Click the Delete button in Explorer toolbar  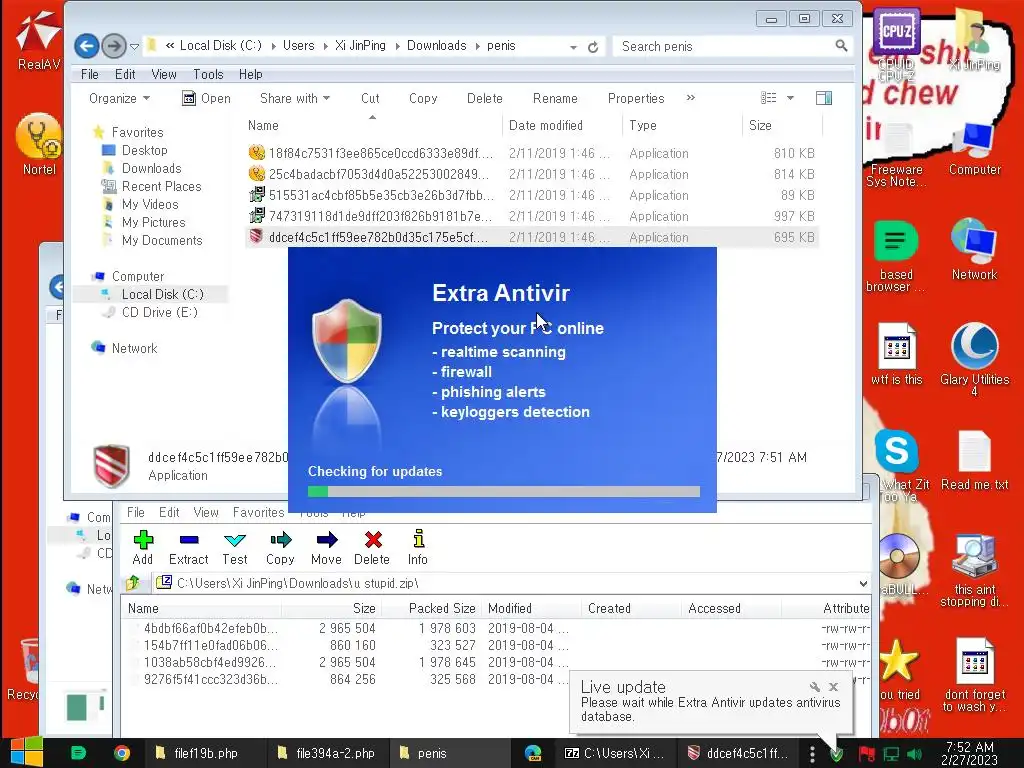485,98
